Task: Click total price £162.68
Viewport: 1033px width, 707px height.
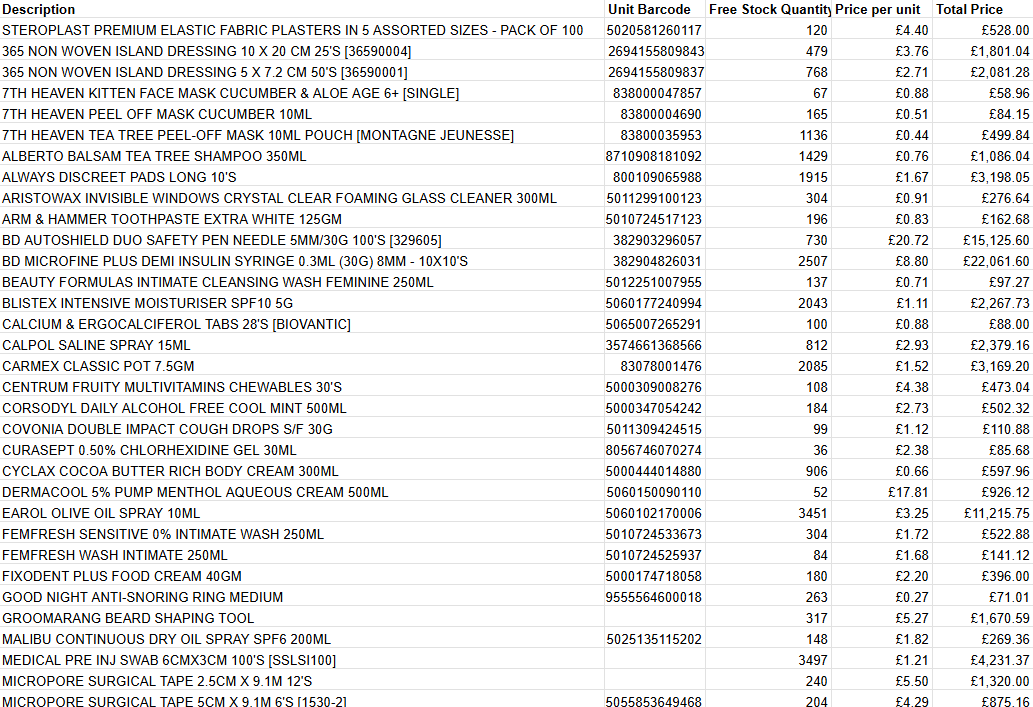Action: pyautogui.click(x=1005, y=220)
